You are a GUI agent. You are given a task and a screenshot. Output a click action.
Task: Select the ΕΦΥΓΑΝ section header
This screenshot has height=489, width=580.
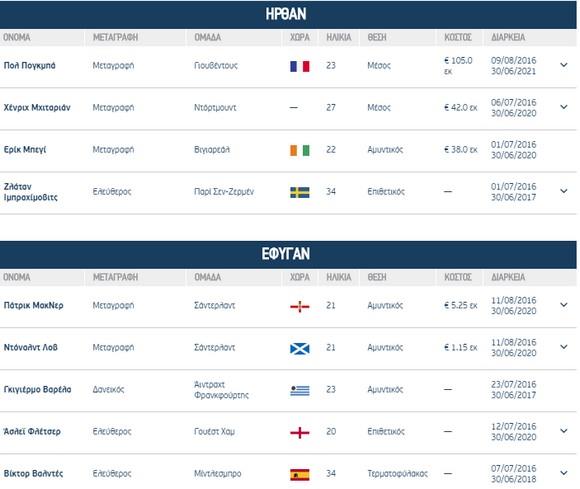(x=288, y=254)
